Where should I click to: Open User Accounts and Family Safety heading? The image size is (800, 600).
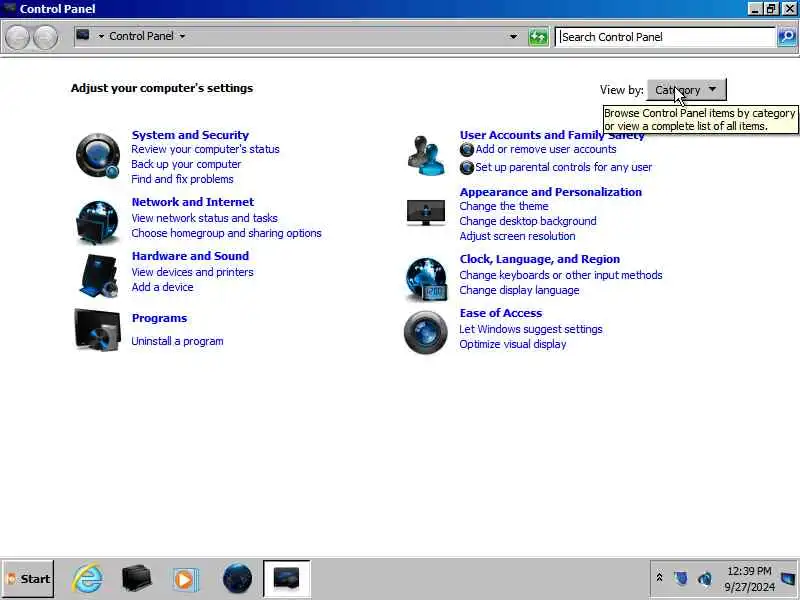[x=552, y=135]
